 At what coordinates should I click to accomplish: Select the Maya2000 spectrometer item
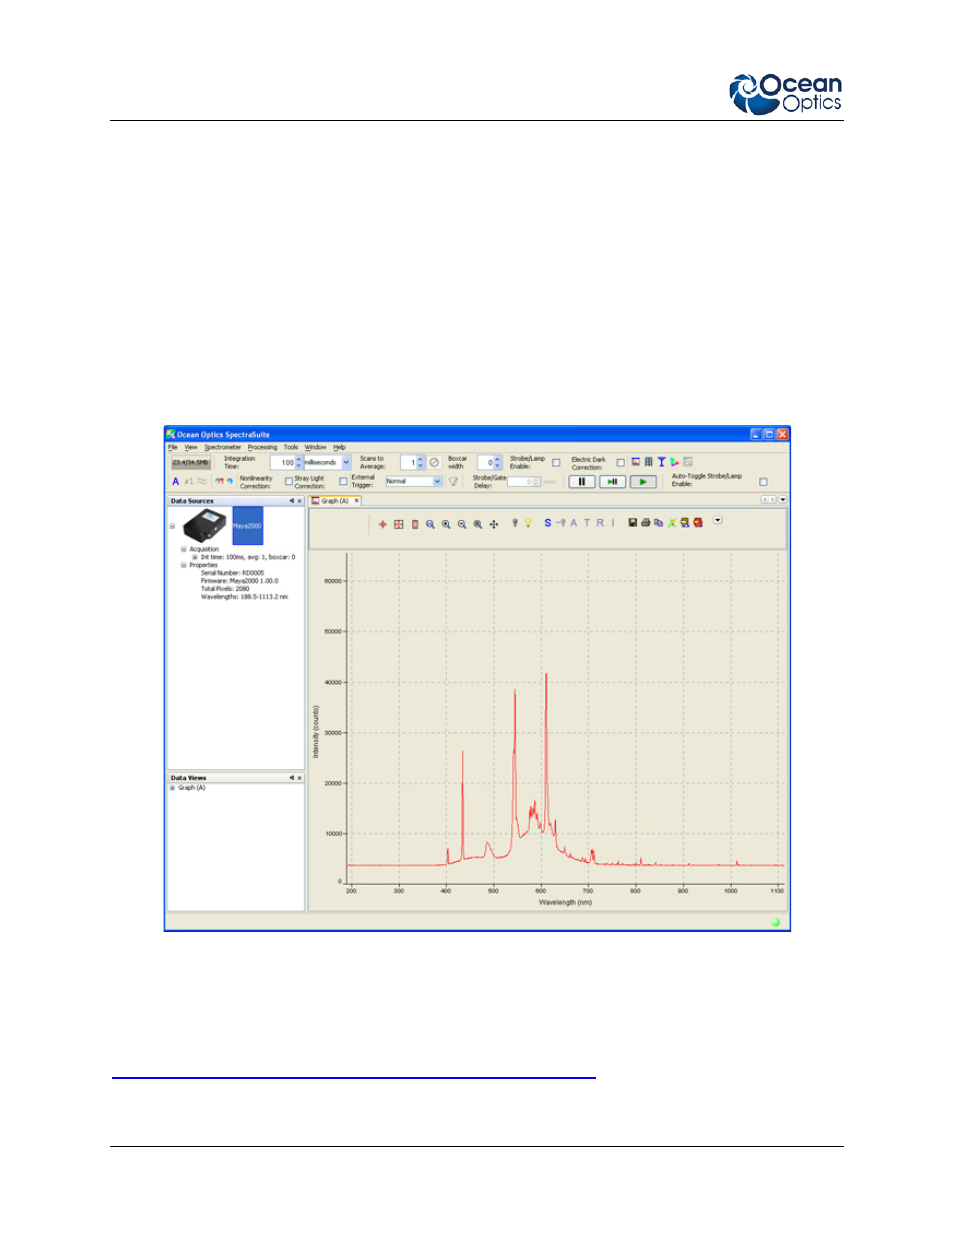click(x=247, y=526)
